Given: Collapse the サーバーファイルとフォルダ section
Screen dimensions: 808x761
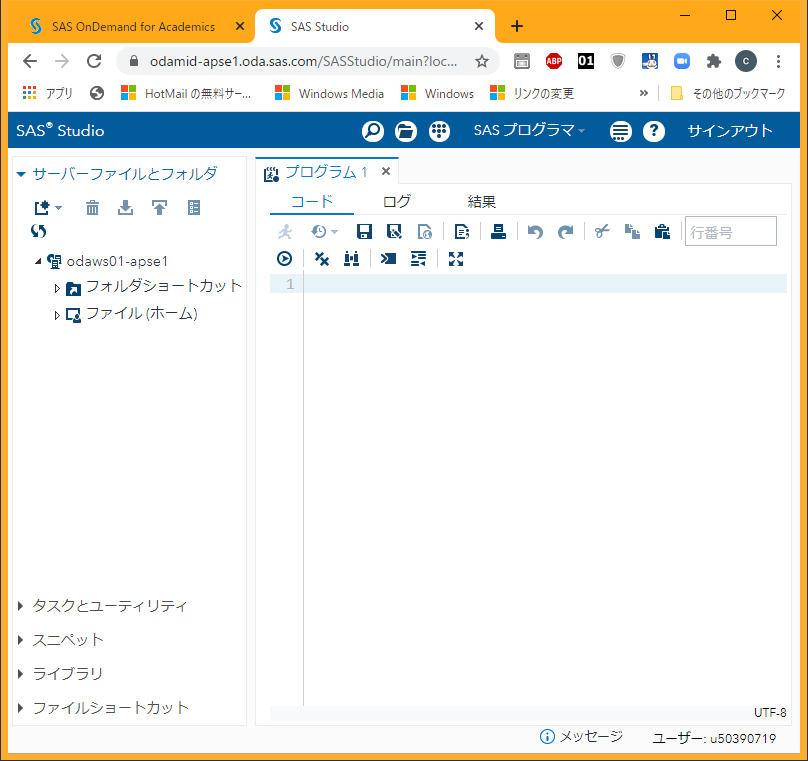Looking at the screenshot, I should 21,174.
